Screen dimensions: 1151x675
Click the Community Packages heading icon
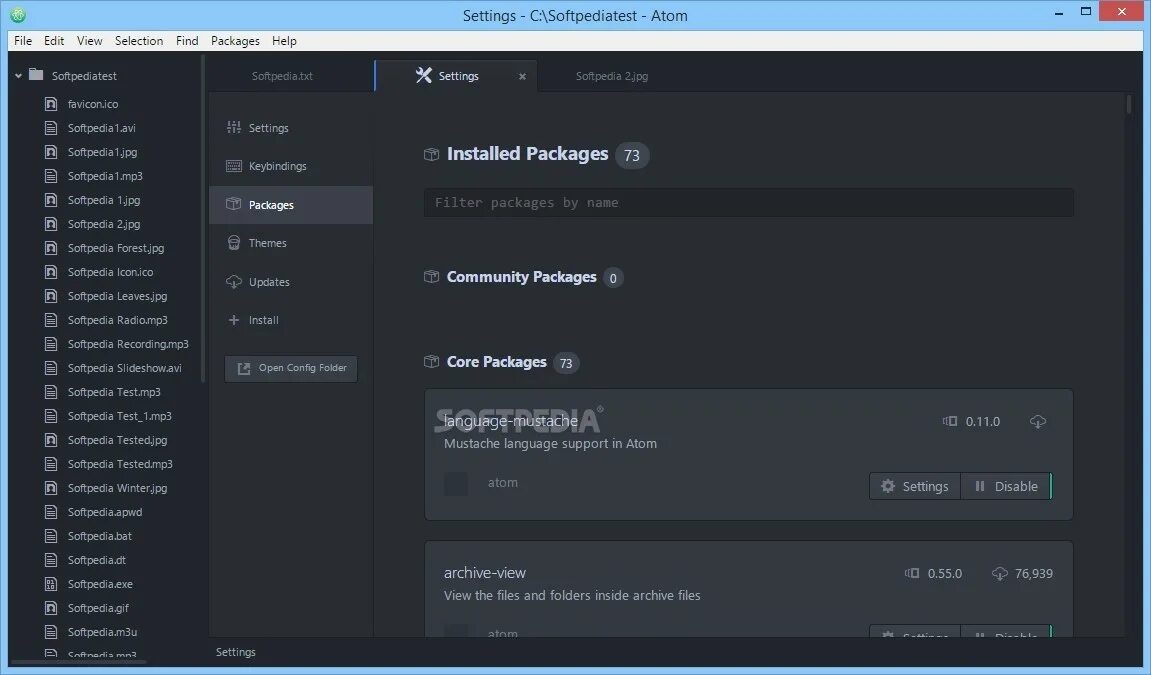click(432, 277)
